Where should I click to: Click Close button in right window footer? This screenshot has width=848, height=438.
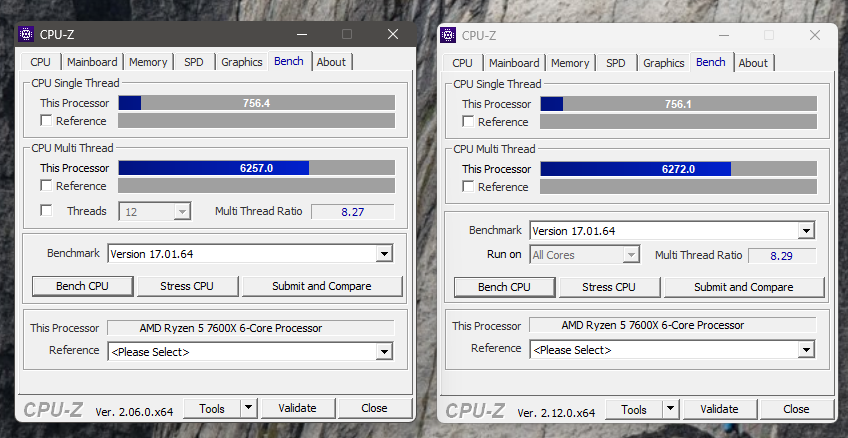pyautogui.click(x=796, y=409)
